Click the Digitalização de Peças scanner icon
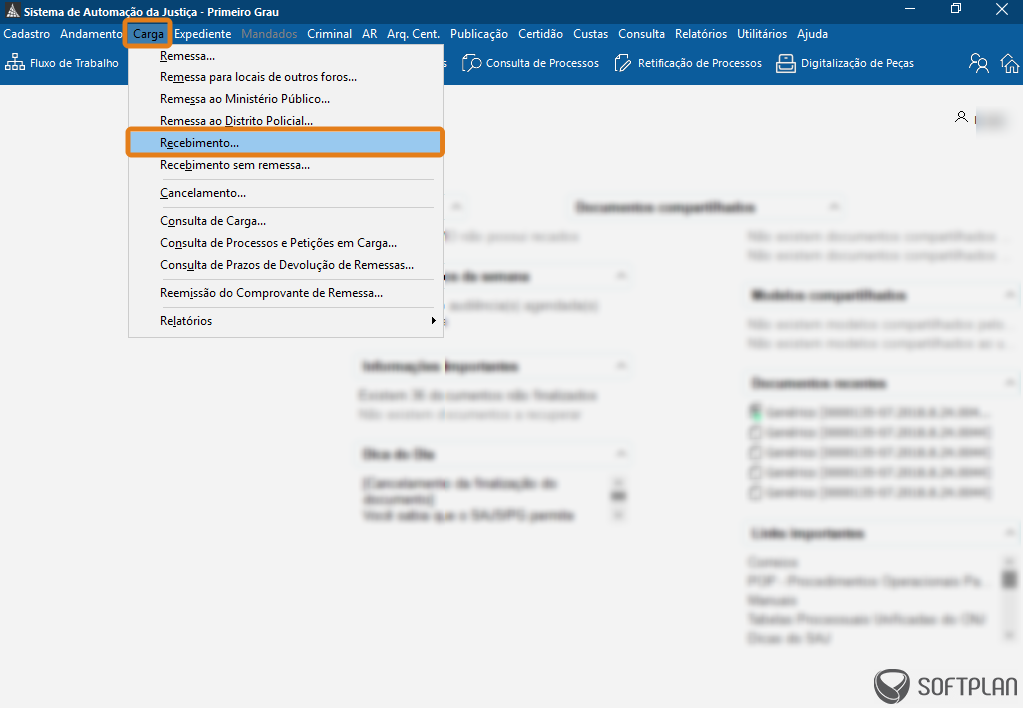This screenshot has height=708, width=1023. click(786, 63)
